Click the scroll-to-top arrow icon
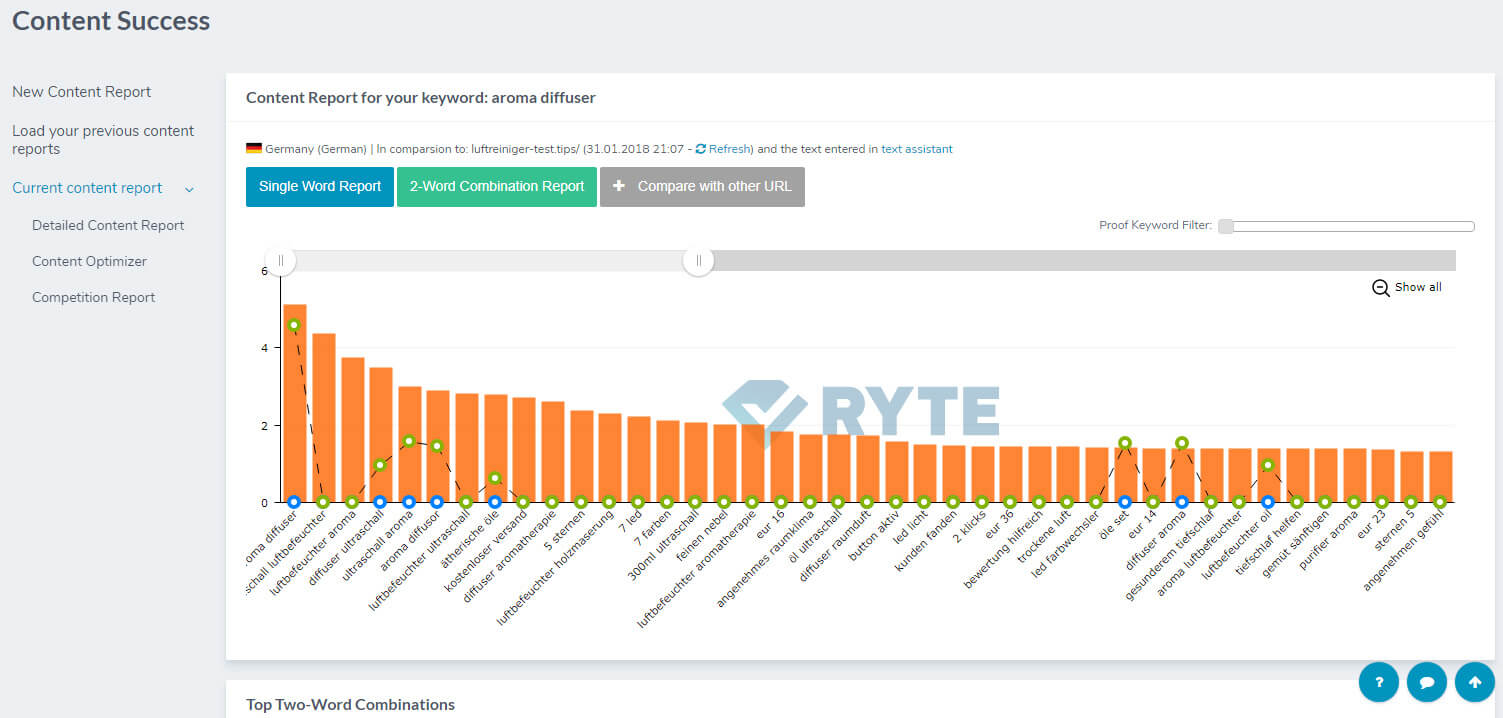Screen dimensions: 1503x718 (x=1475, y=682)
